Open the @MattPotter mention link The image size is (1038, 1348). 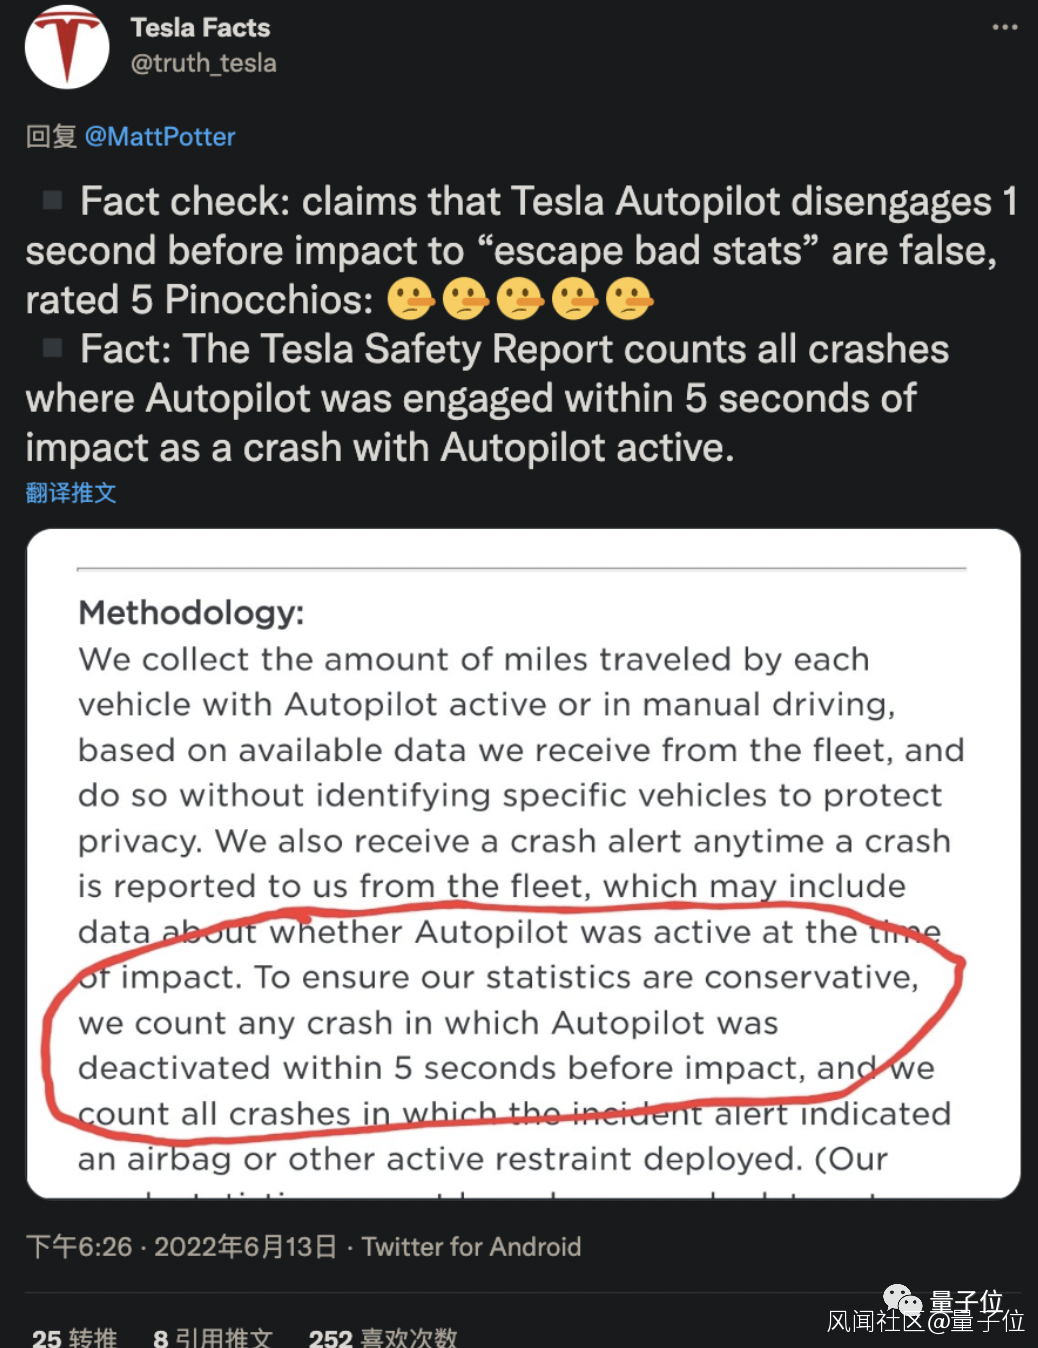click(160, 136)
